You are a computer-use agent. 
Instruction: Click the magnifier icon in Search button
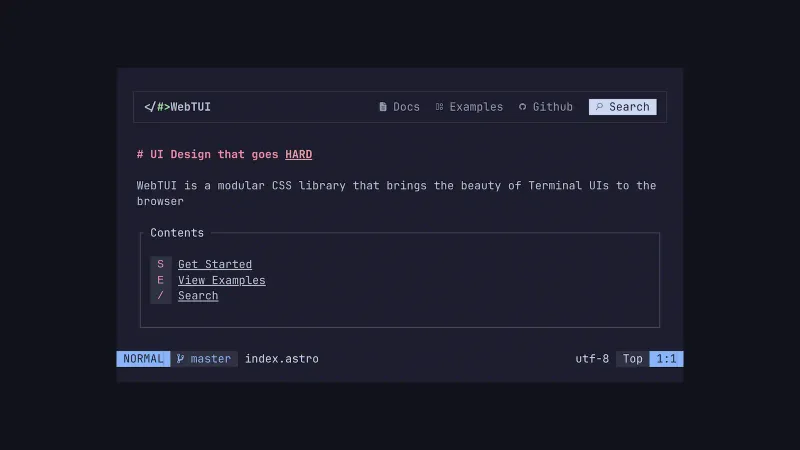[x=599, y=107]
